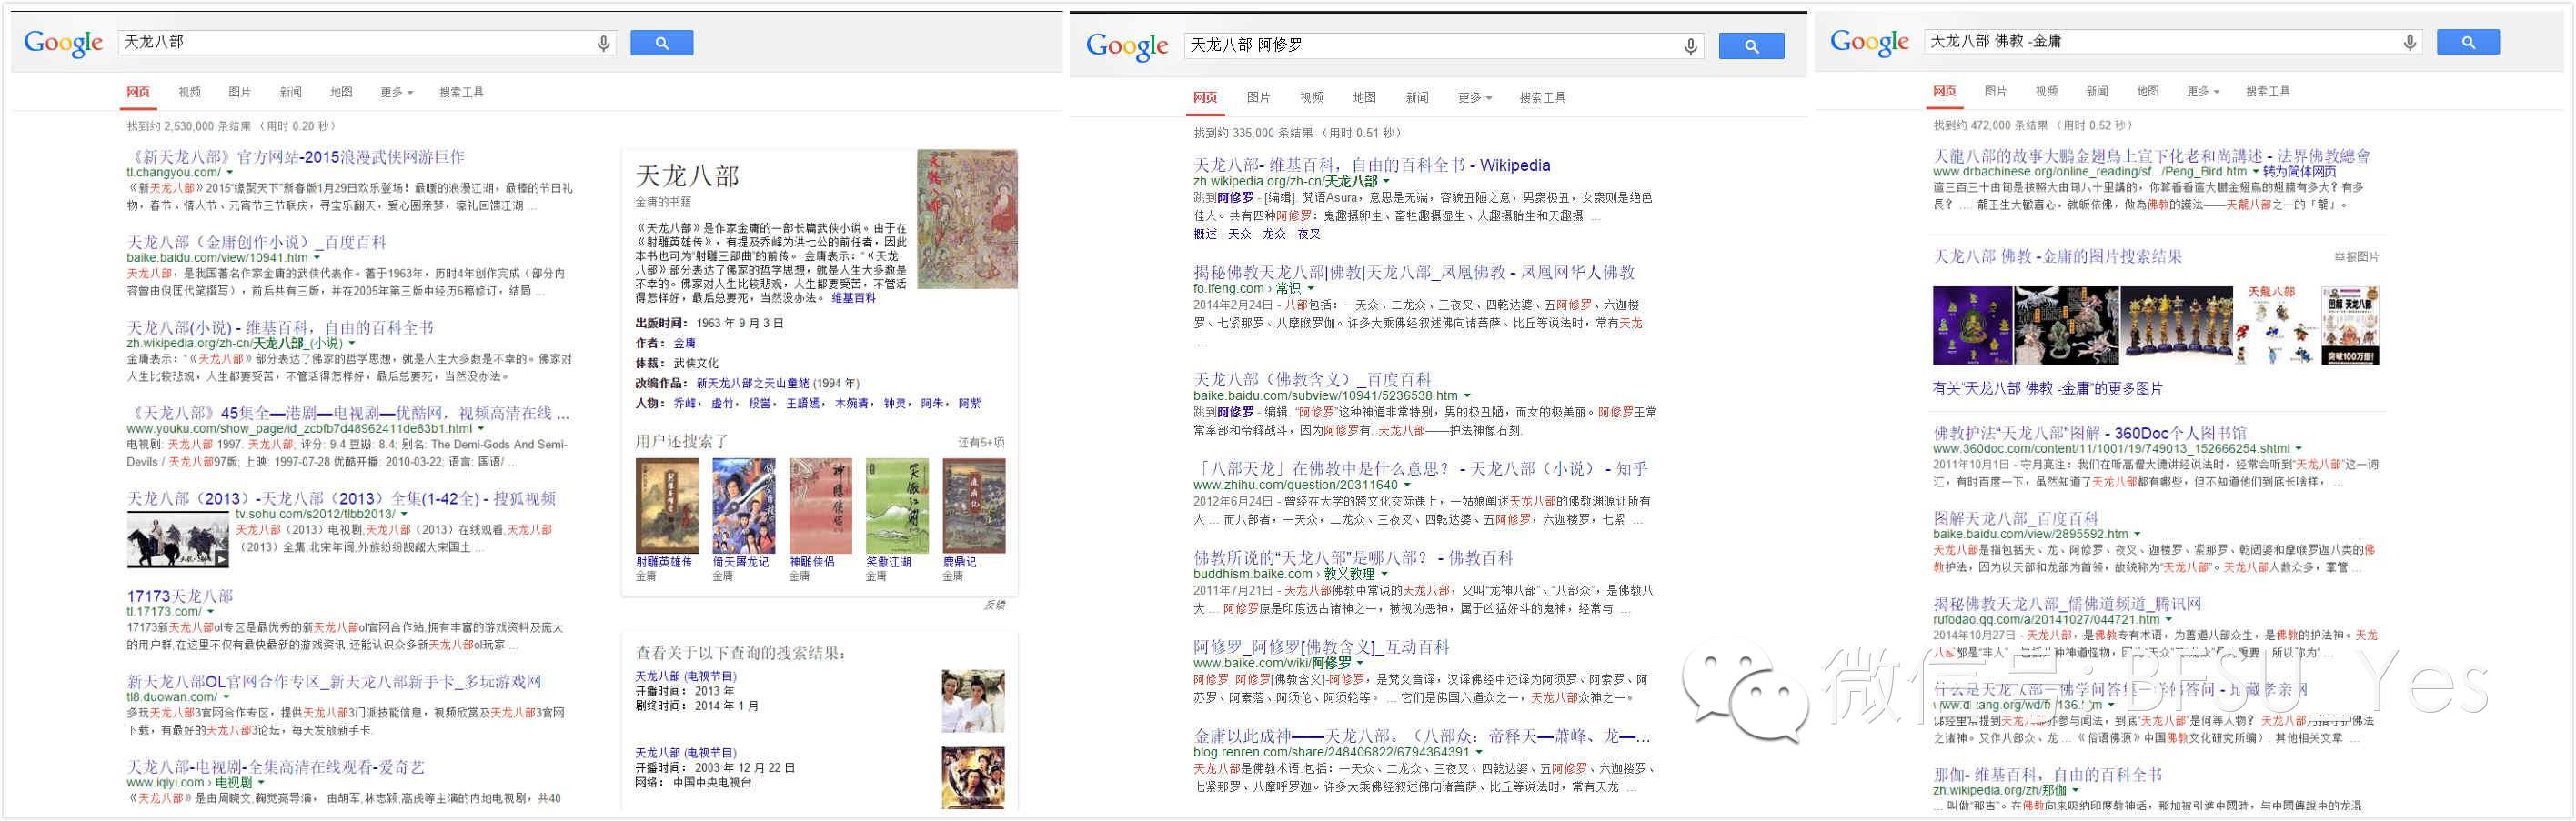Click the Google logo above the middle results page

click(x=1127, y=46)
